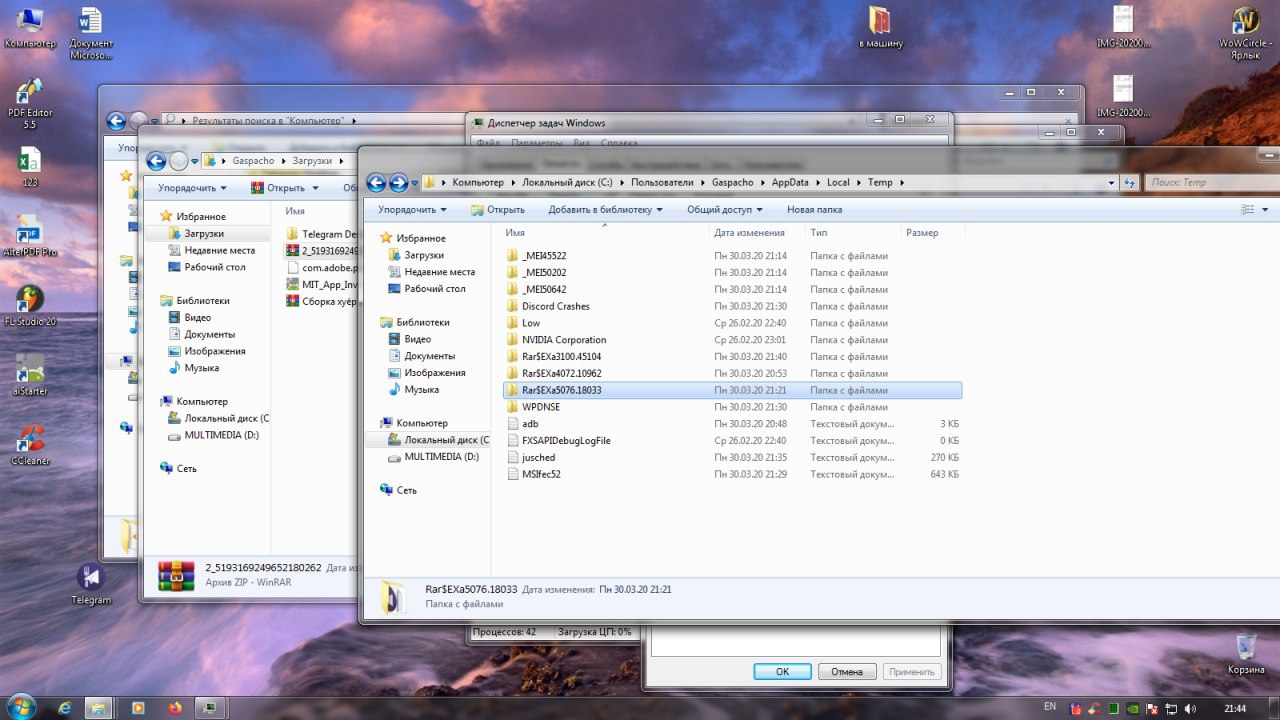Viewport: 1280px width, 720px height.
Task: Select Музыка library in Temp window sidebar
Action: [x=421, y=389]
